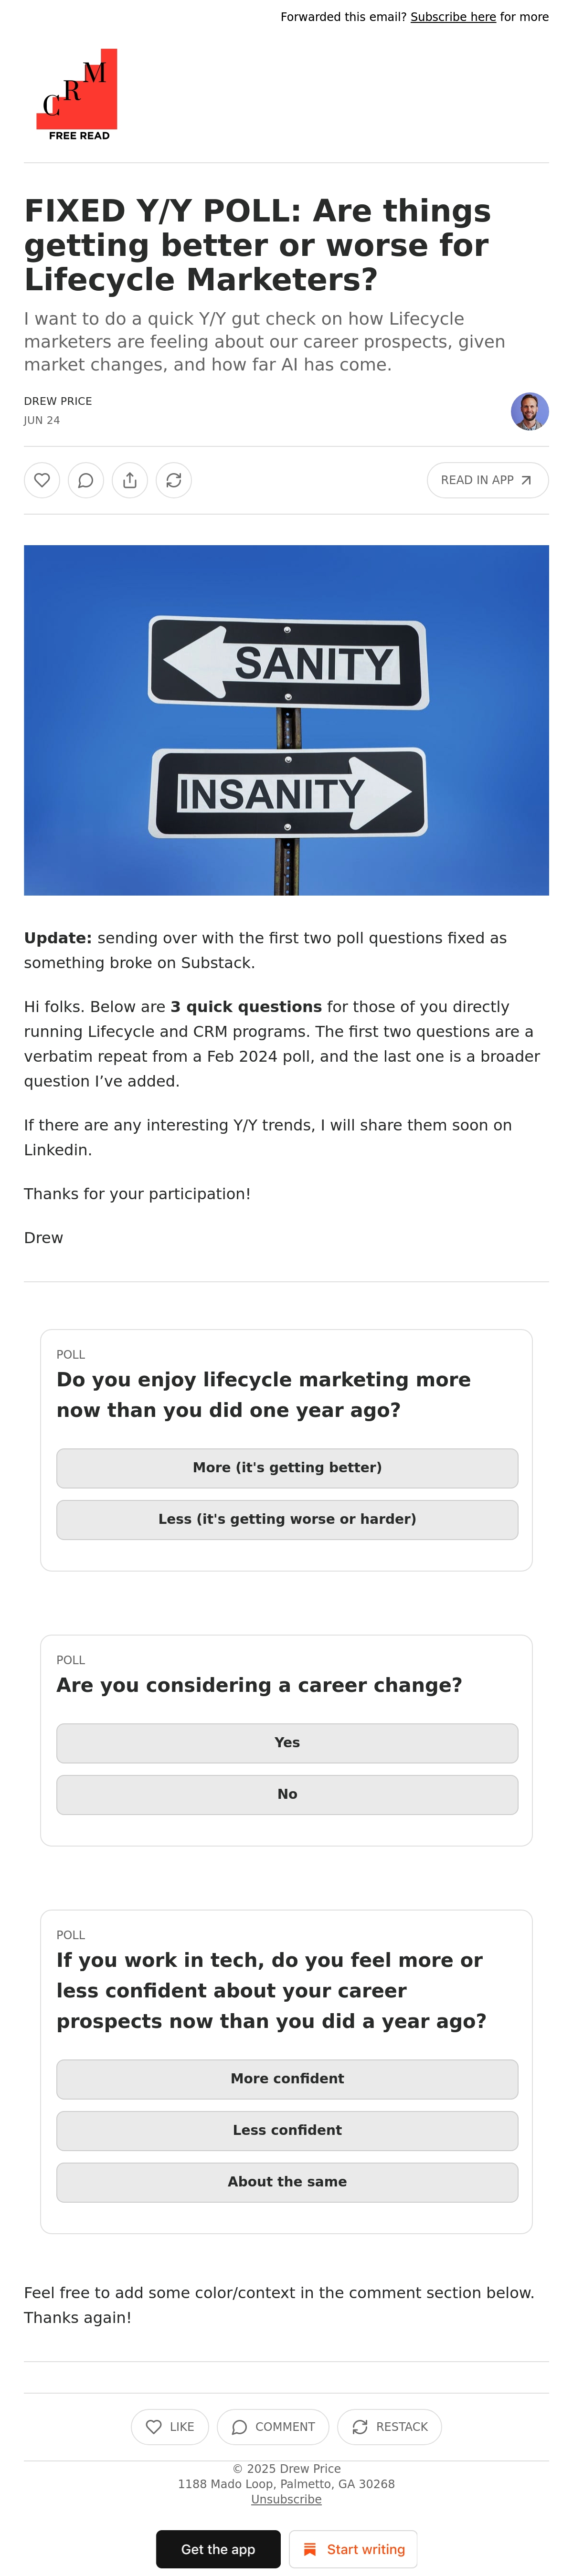Vote Less (it's getting worse or harder)
Viewport: 573px width, 2576px height.
coord(287,1519)
